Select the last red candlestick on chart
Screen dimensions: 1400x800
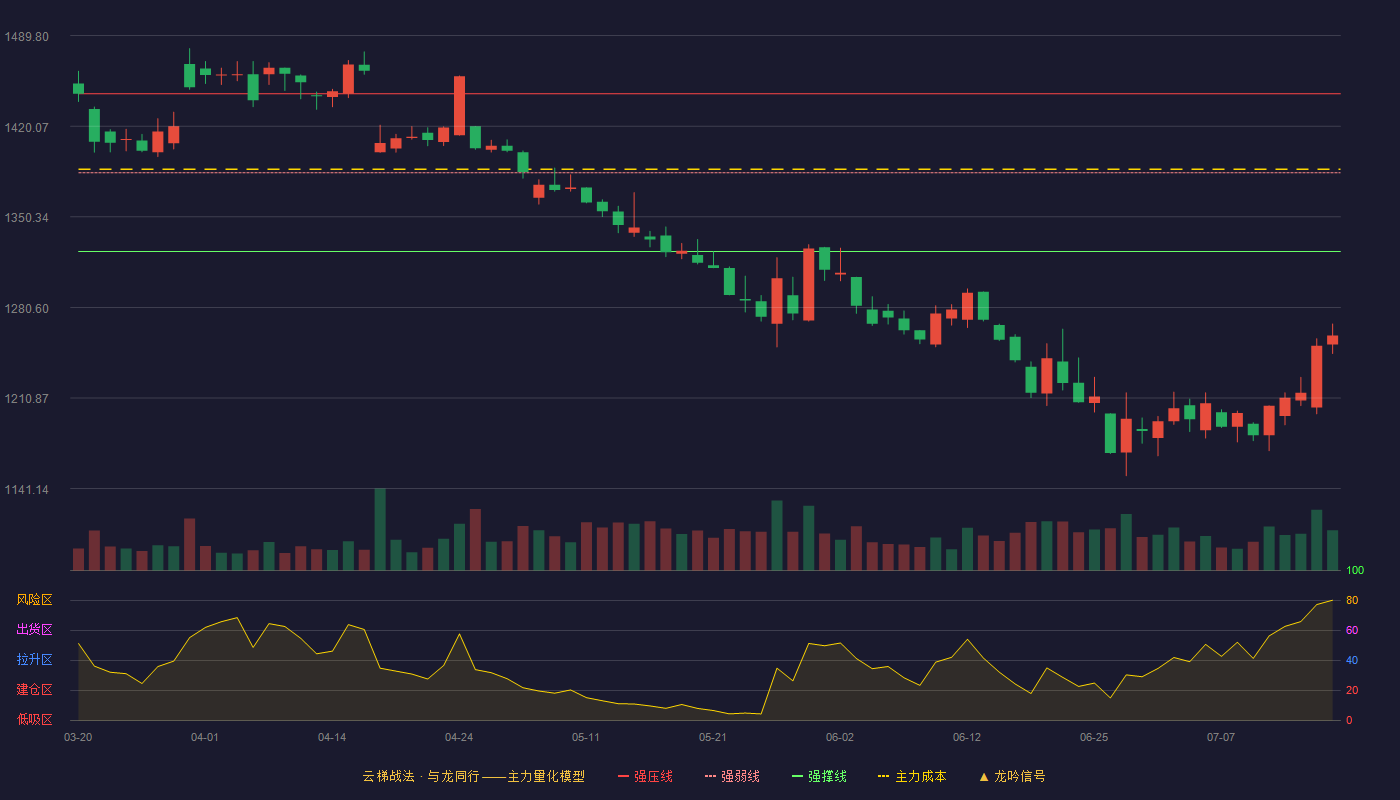1332,339
